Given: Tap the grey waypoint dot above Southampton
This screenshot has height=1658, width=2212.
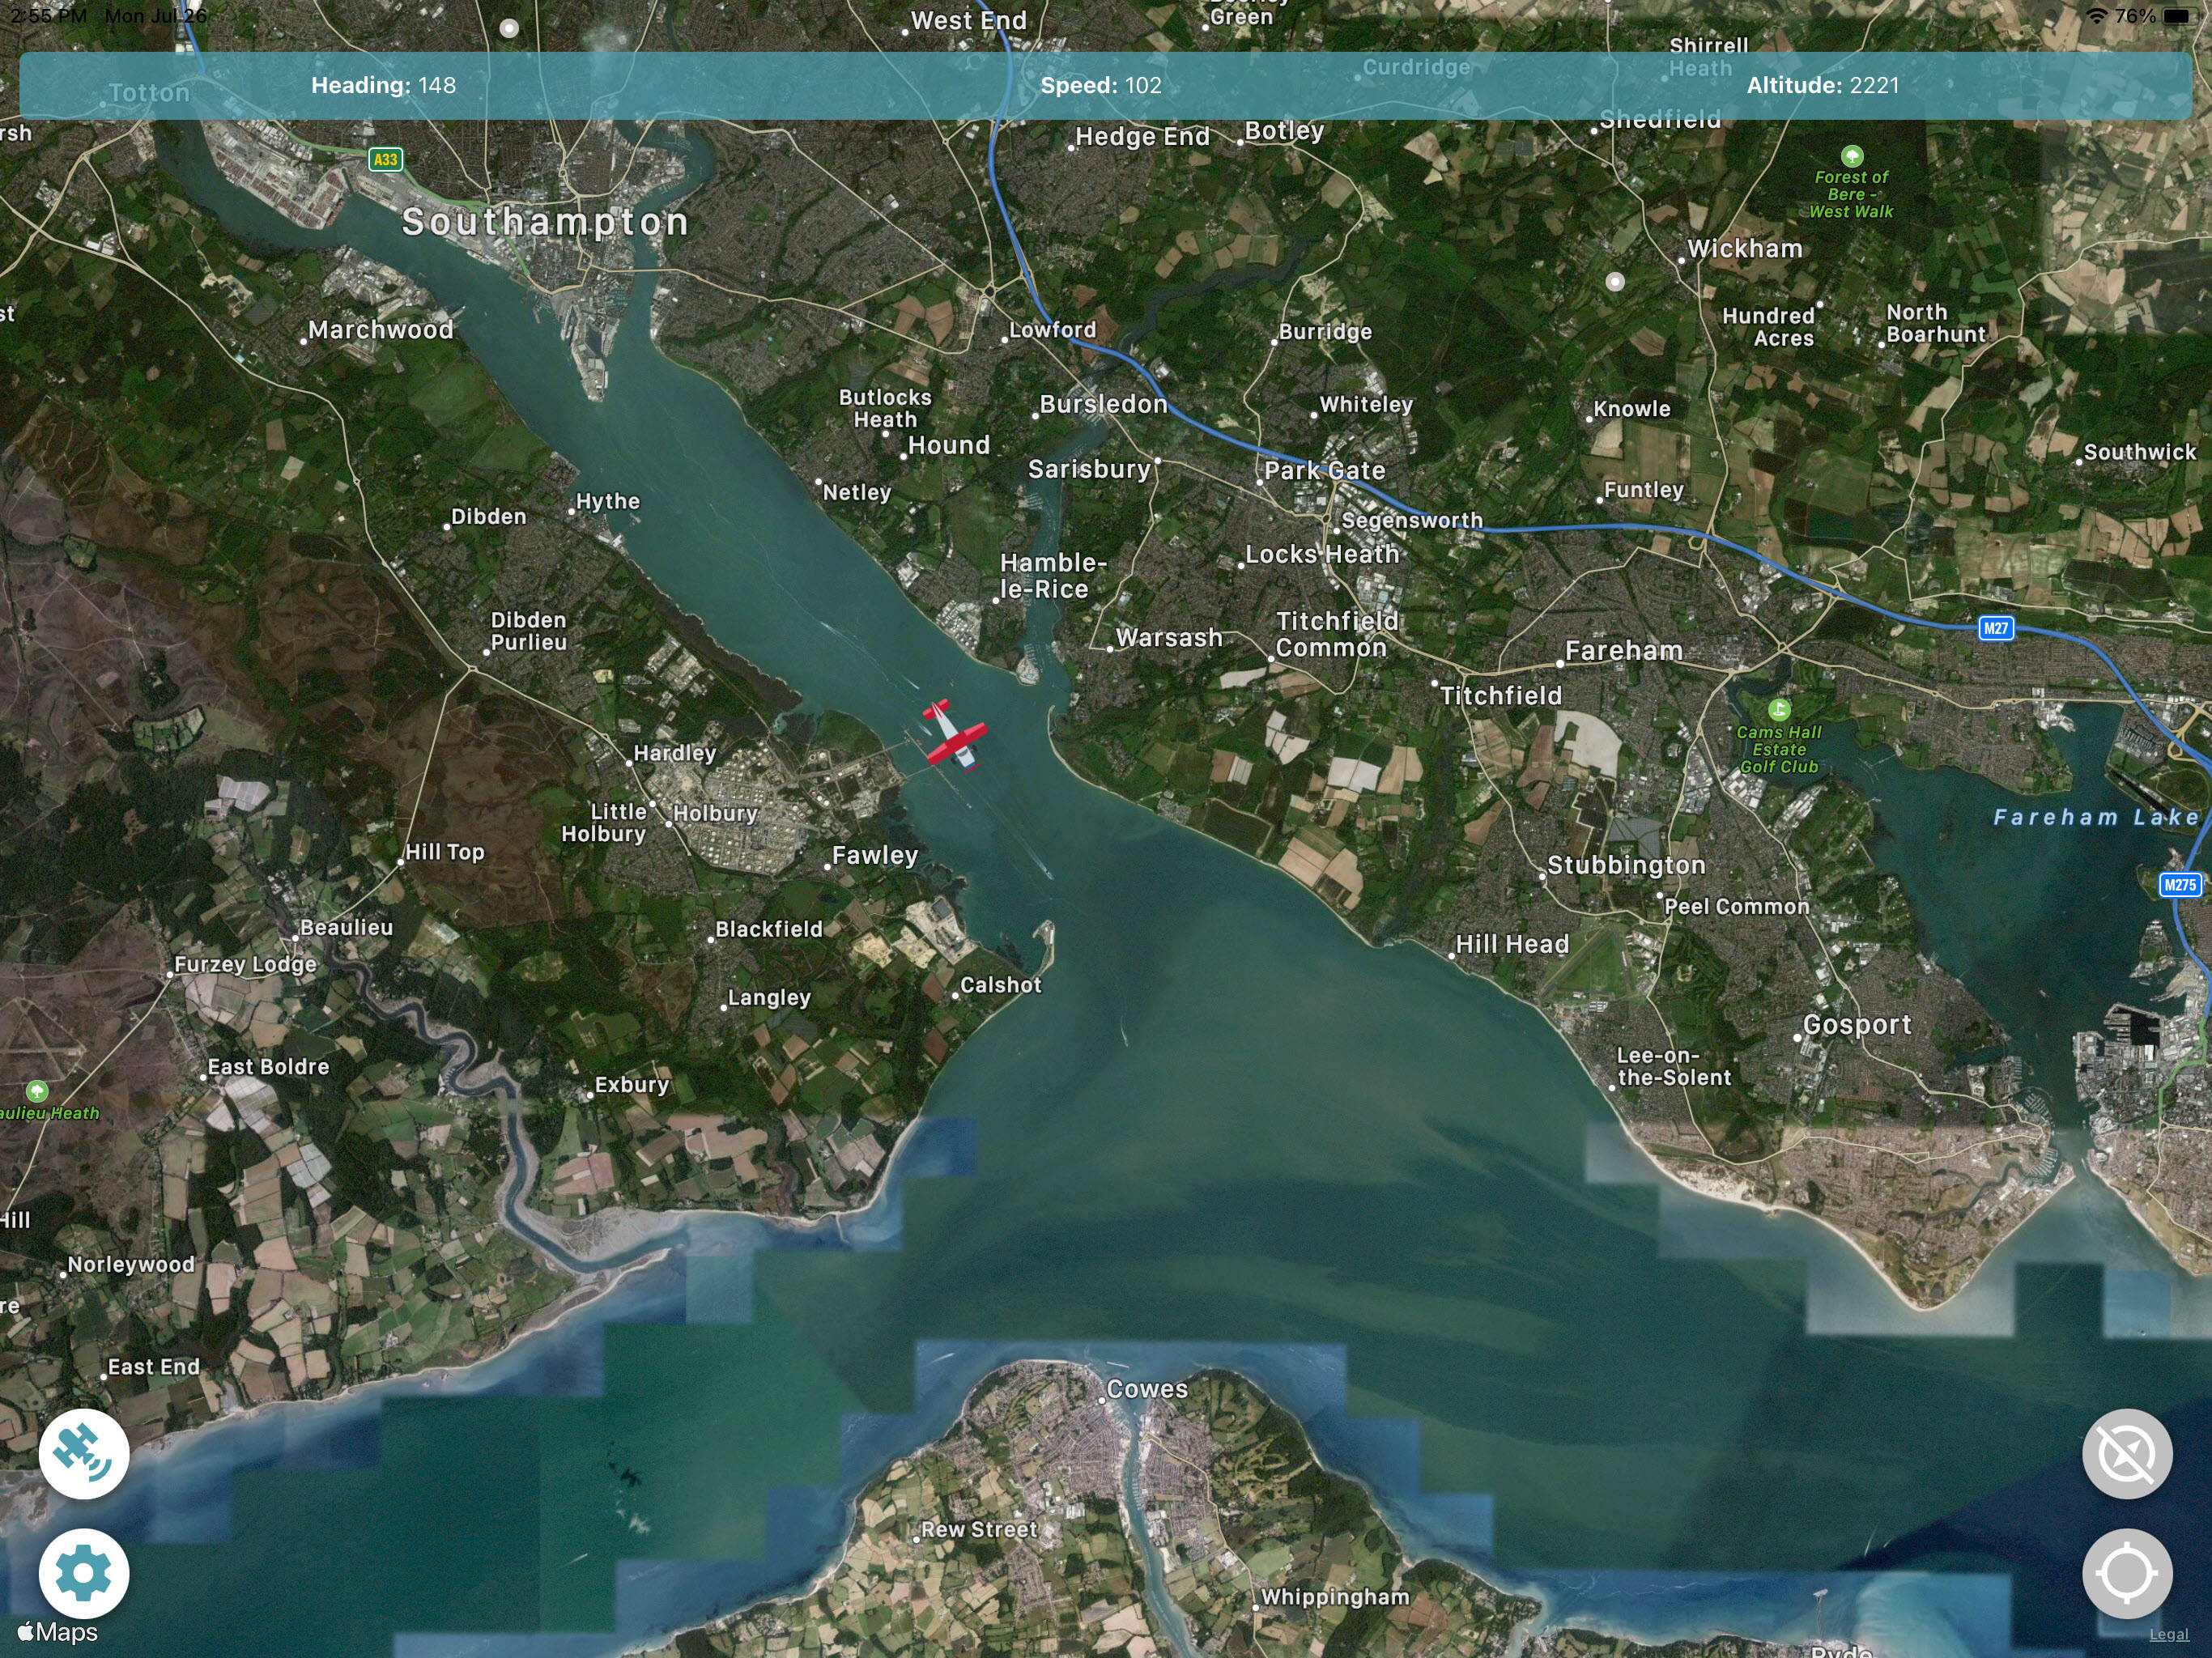Looking at the screenshot, I should click(509, 28).
